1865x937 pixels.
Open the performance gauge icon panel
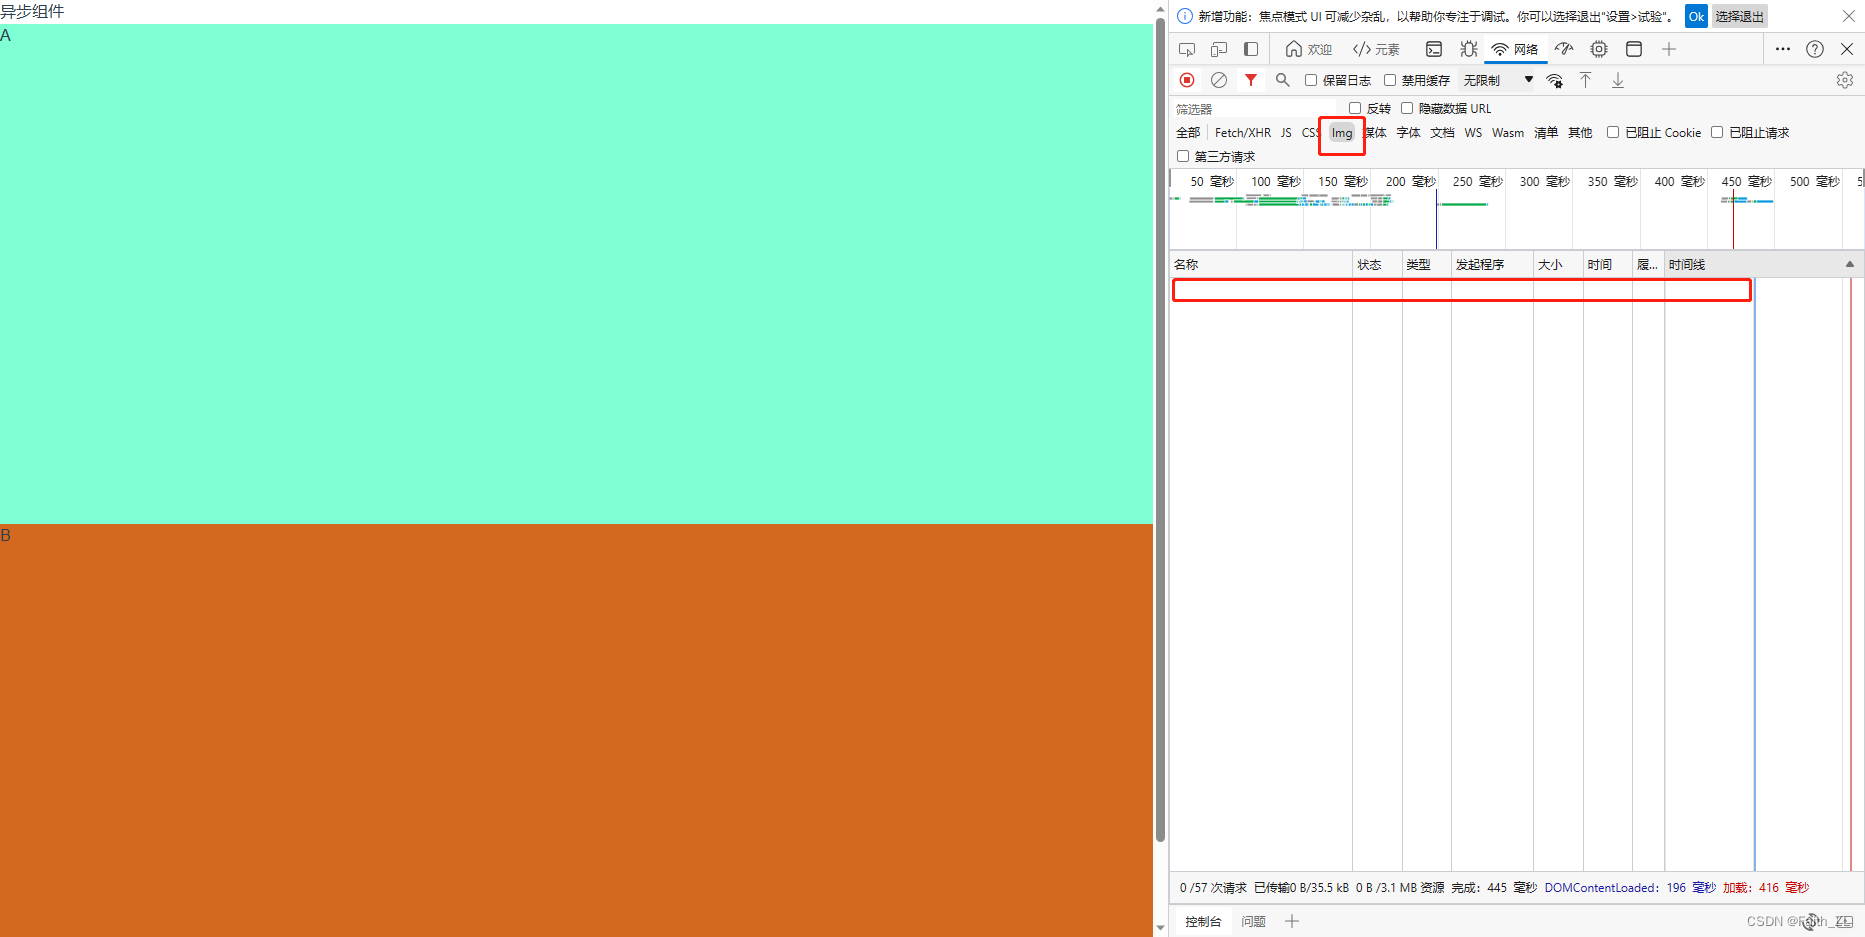coord(1564,49)
